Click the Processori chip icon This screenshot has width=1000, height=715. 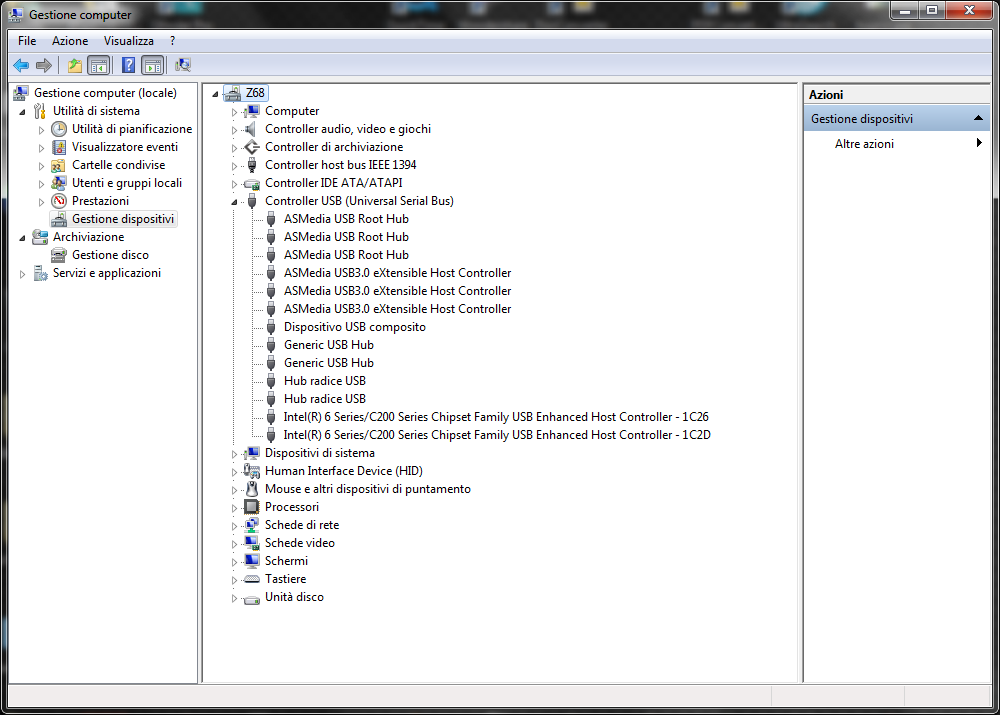(x=252, y=507)
